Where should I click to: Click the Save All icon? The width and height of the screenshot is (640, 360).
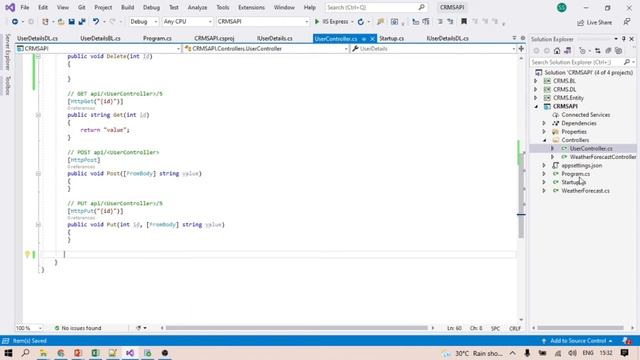[x=82, y=22]
